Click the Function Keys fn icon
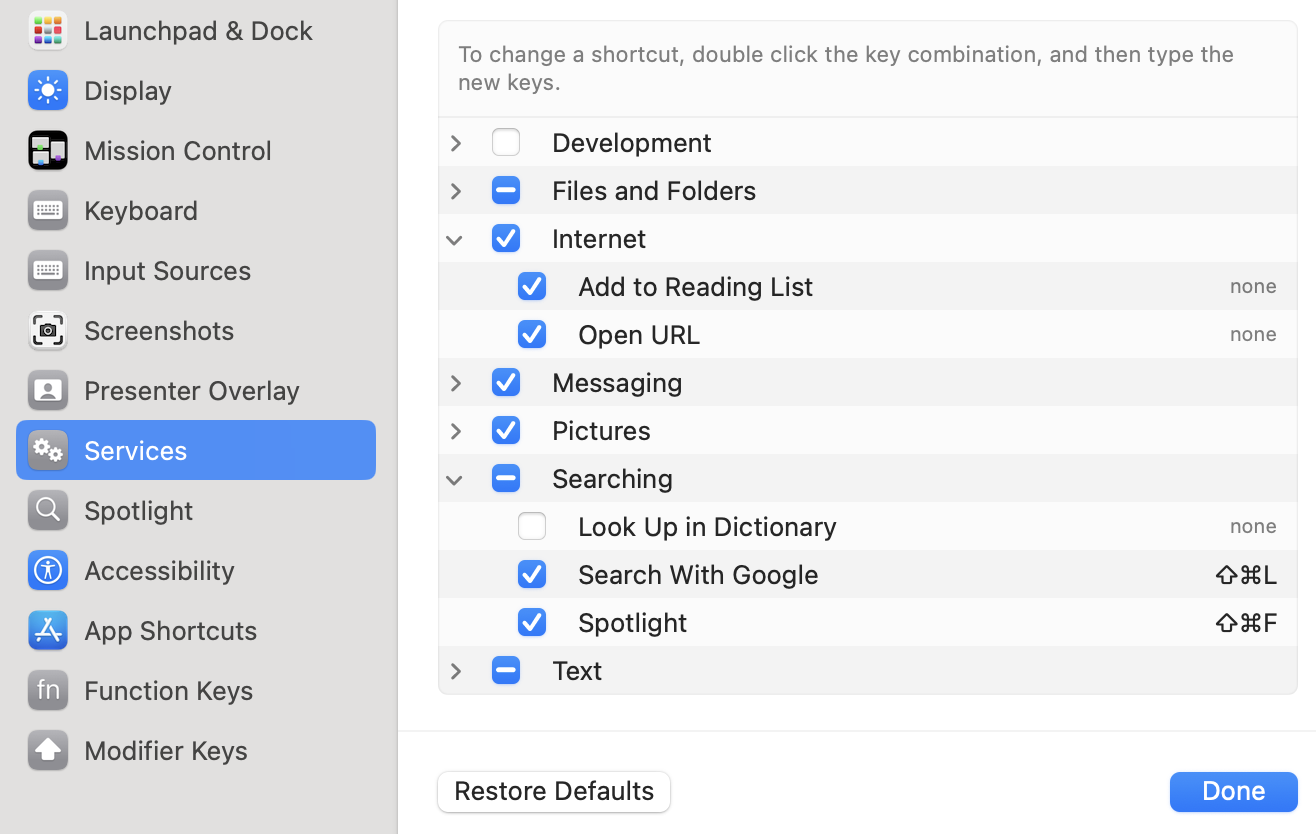This screenshot has width=1316, height=834. coord(47,690)
